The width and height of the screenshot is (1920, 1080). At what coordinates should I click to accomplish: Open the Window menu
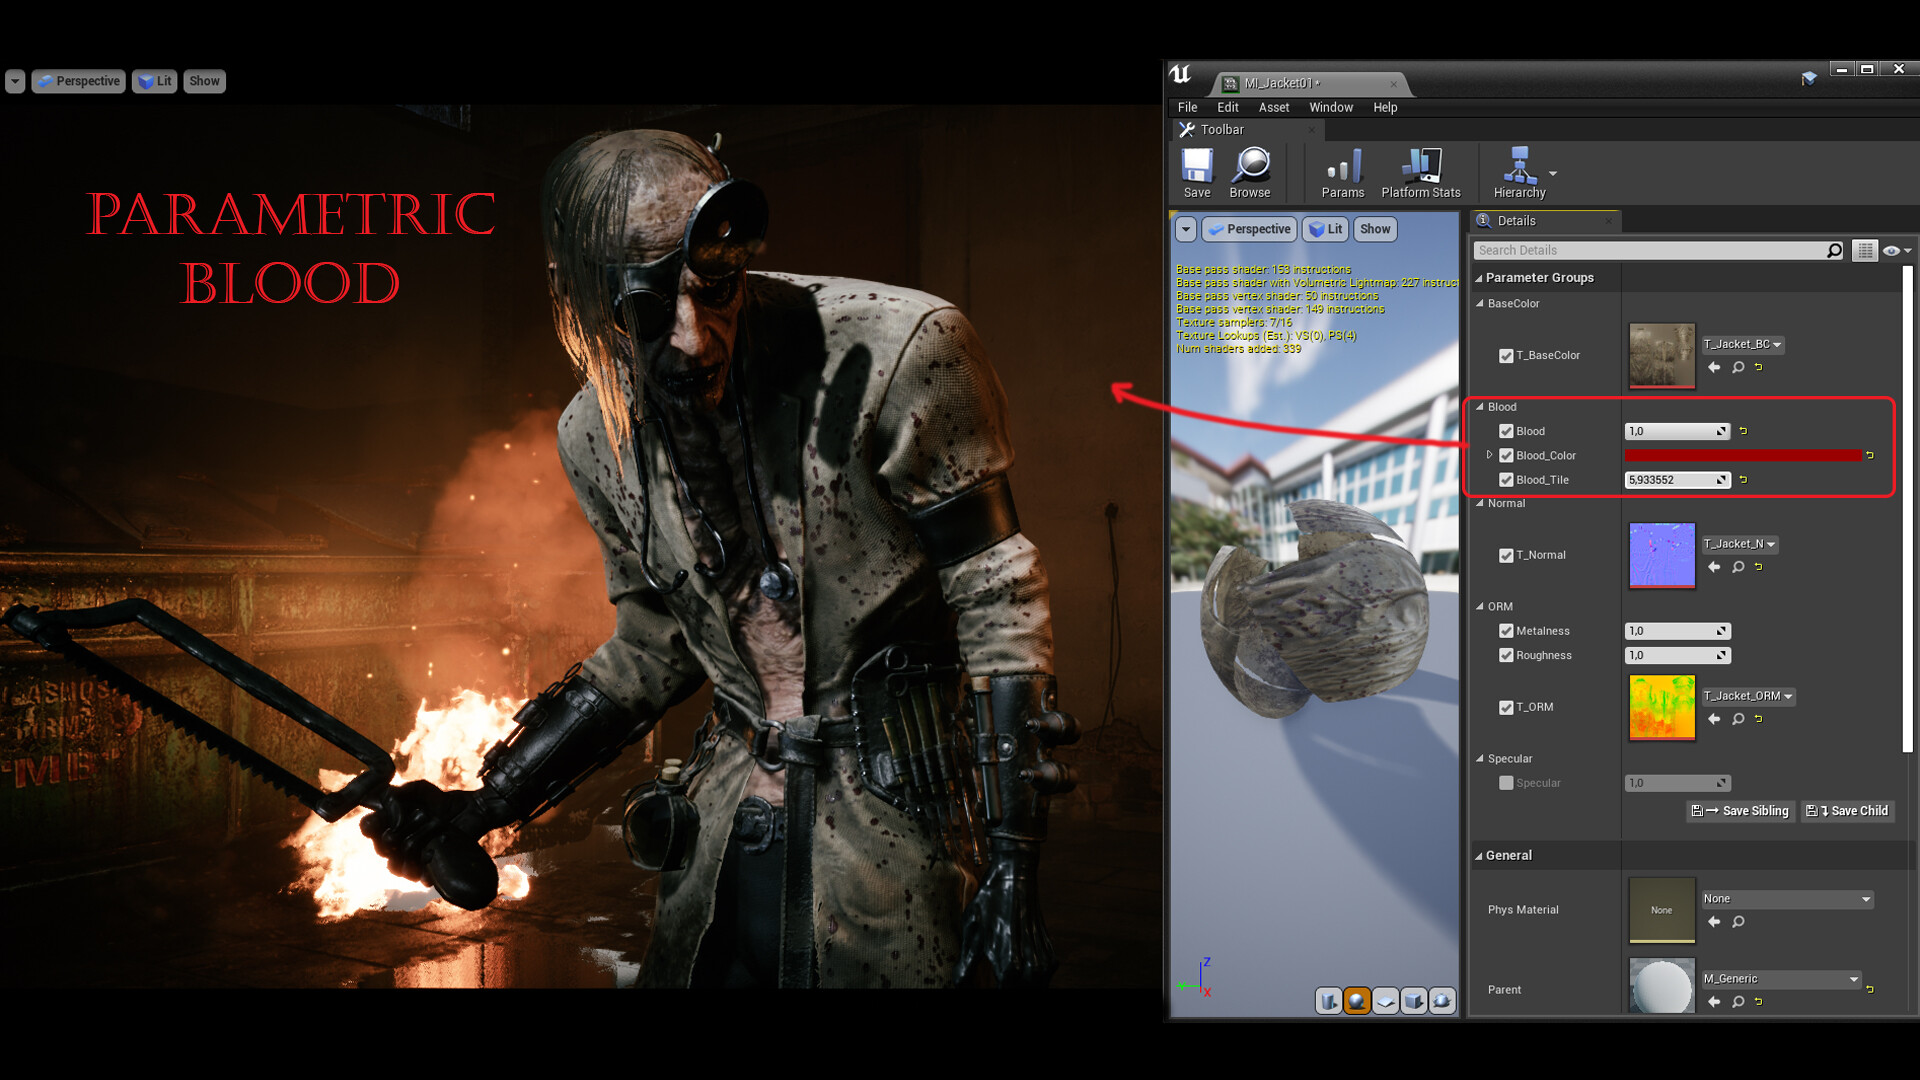pos(1330,107)
